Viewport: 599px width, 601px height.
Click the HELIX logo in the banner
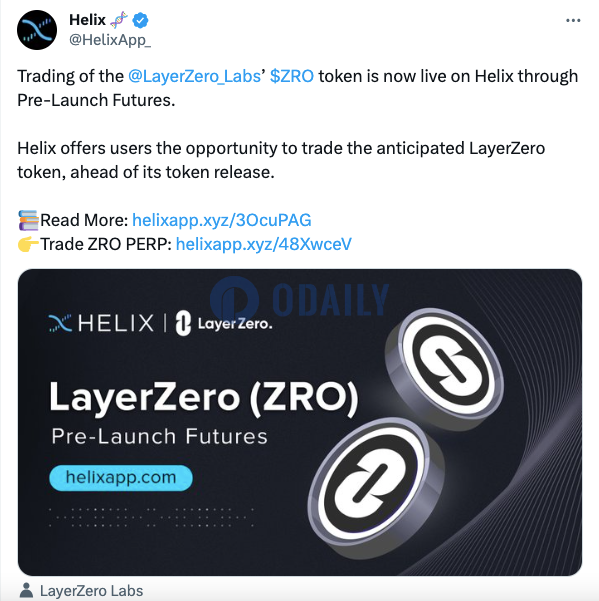(101, 323)
